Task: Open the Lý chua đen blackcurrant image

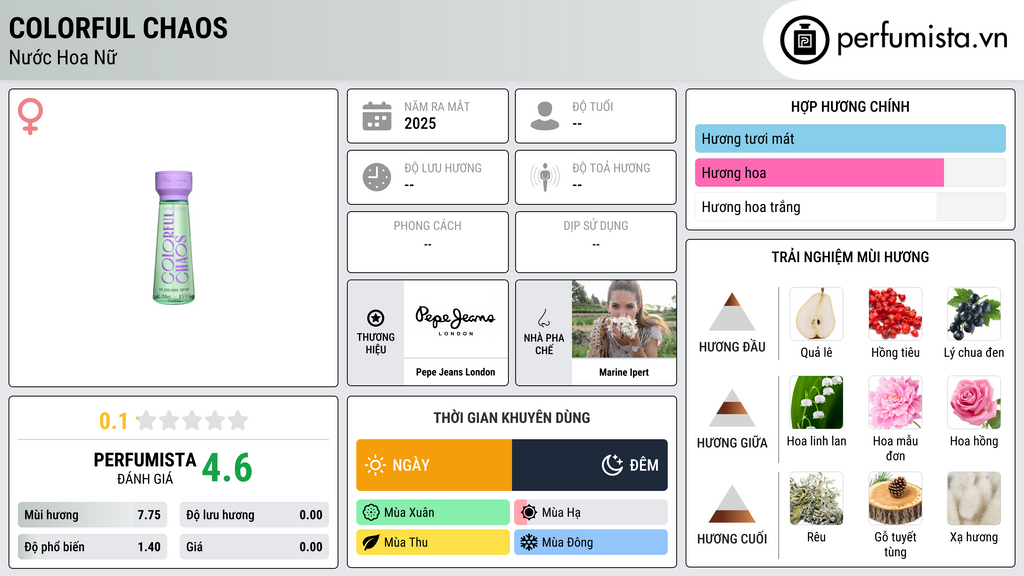Action: pyautogui.click(x=974, y=314)
